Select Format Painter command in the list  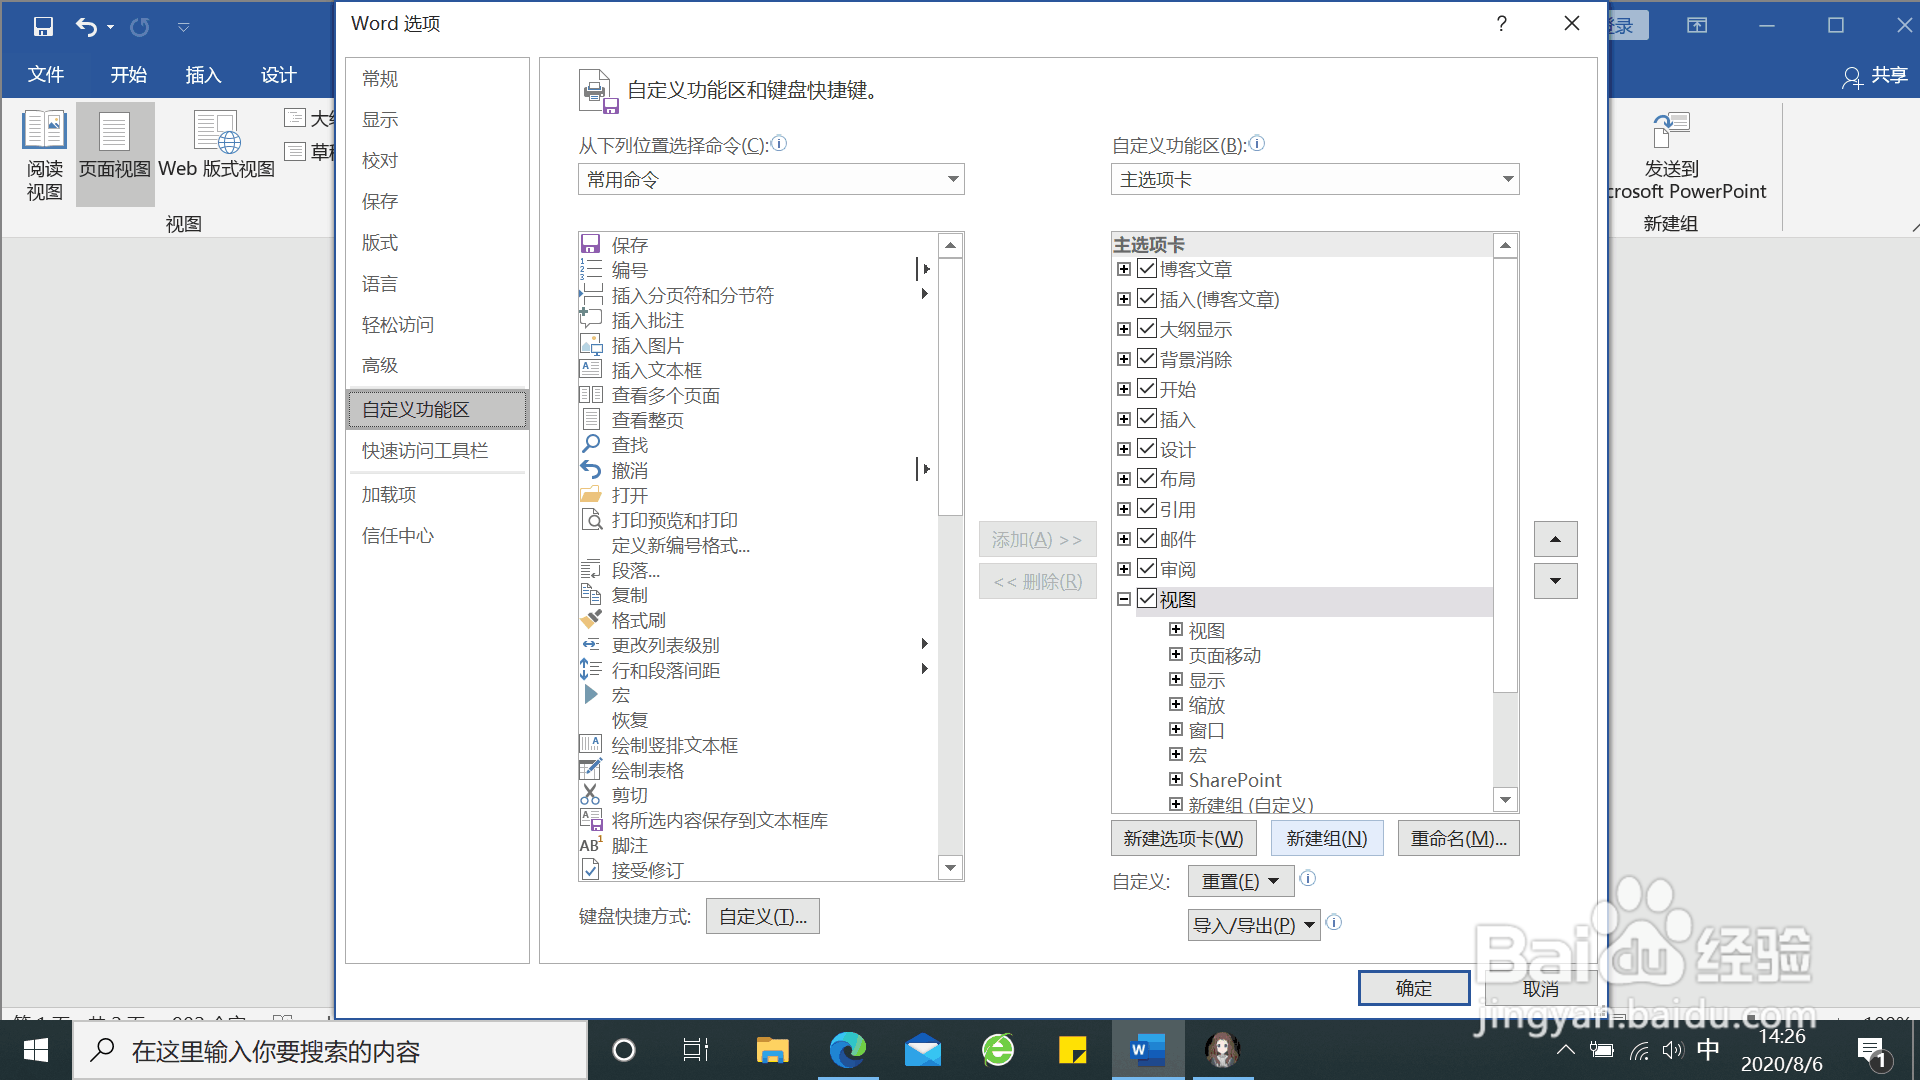(638, 620)
